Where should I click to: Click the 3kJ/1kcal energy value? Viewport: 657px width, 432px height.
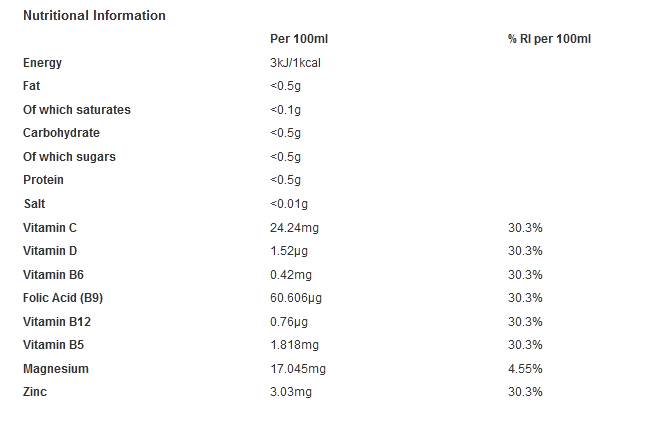pyautogui.click(x=295, y=63)
